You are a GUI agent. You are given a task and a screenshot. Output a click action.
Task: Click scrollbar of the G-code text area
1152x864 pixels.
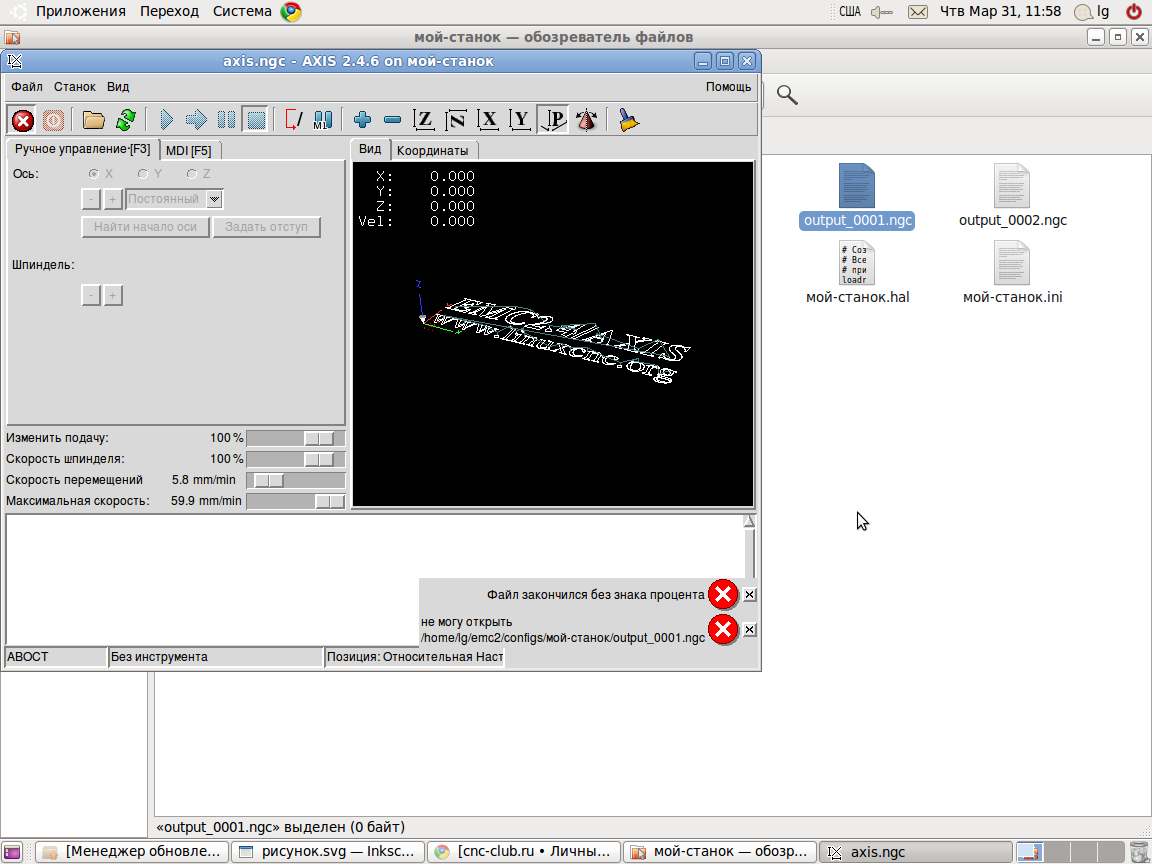click(x=749, y=547)
